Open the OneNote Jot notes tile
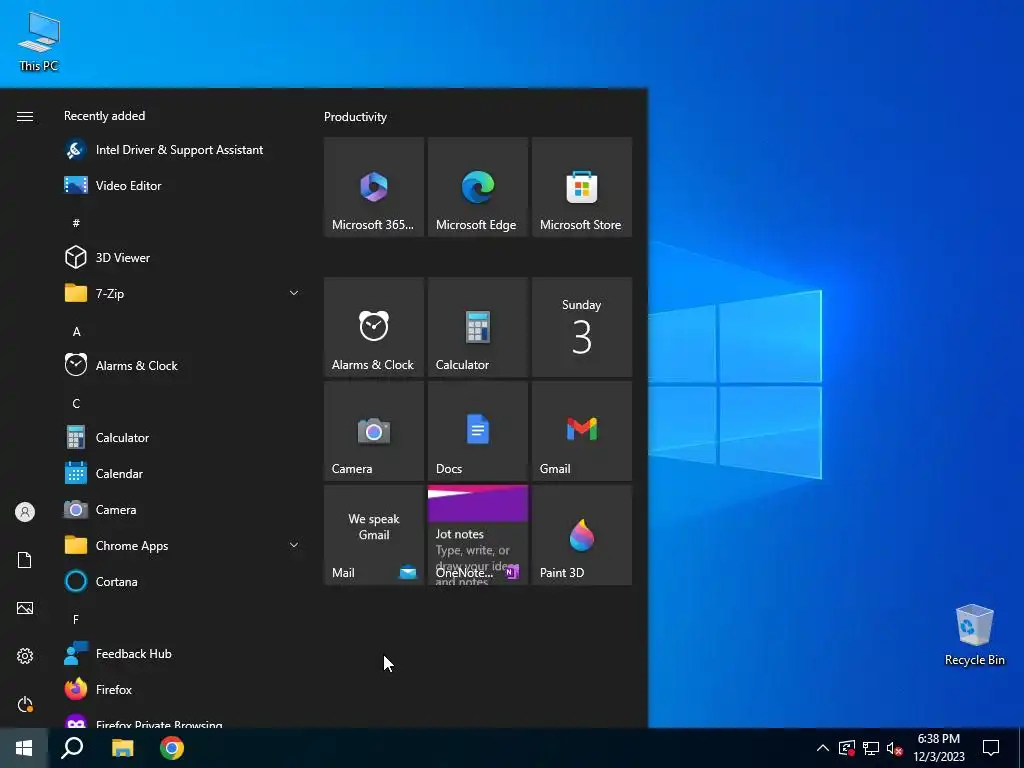Screen dimensions: 1024x768 477,535
